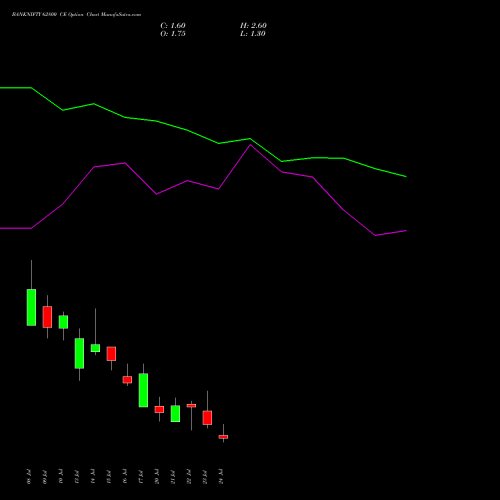Select the low value L: 1.30
Image resolution: width=500 pixels, height=500 pixels.
point(253,34)
